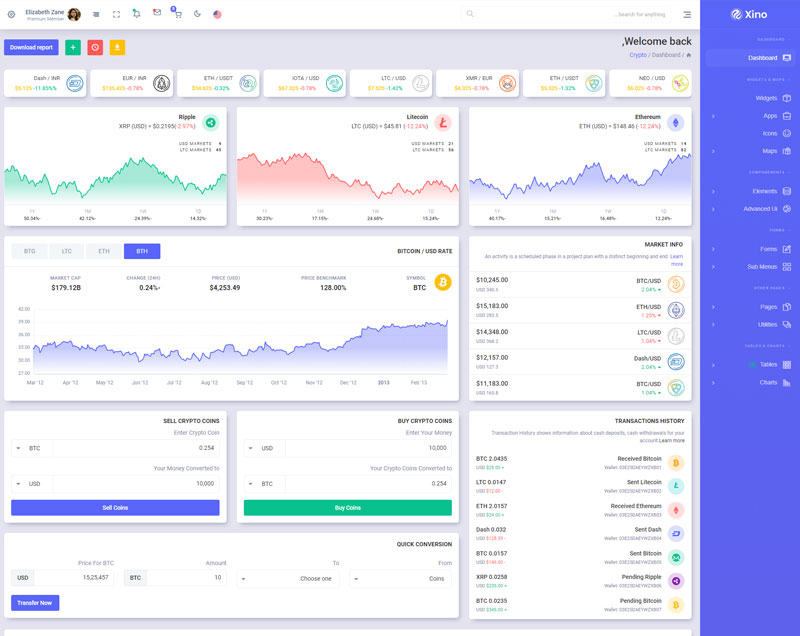Open the settings gear icon
The height and width of the screenshot is (636, 800).
pos(11,14)
